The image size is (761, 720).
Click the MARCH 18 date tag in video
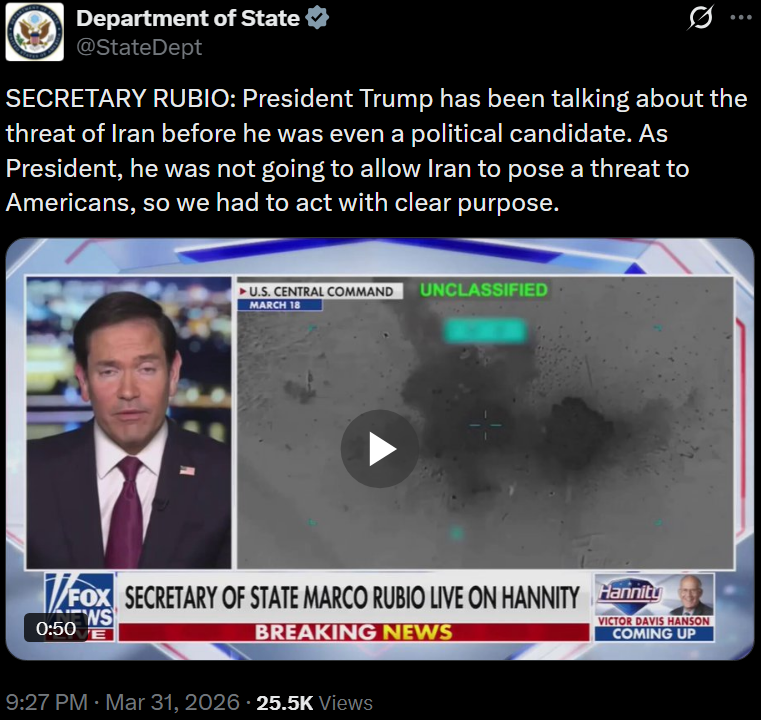click(280, 305)
